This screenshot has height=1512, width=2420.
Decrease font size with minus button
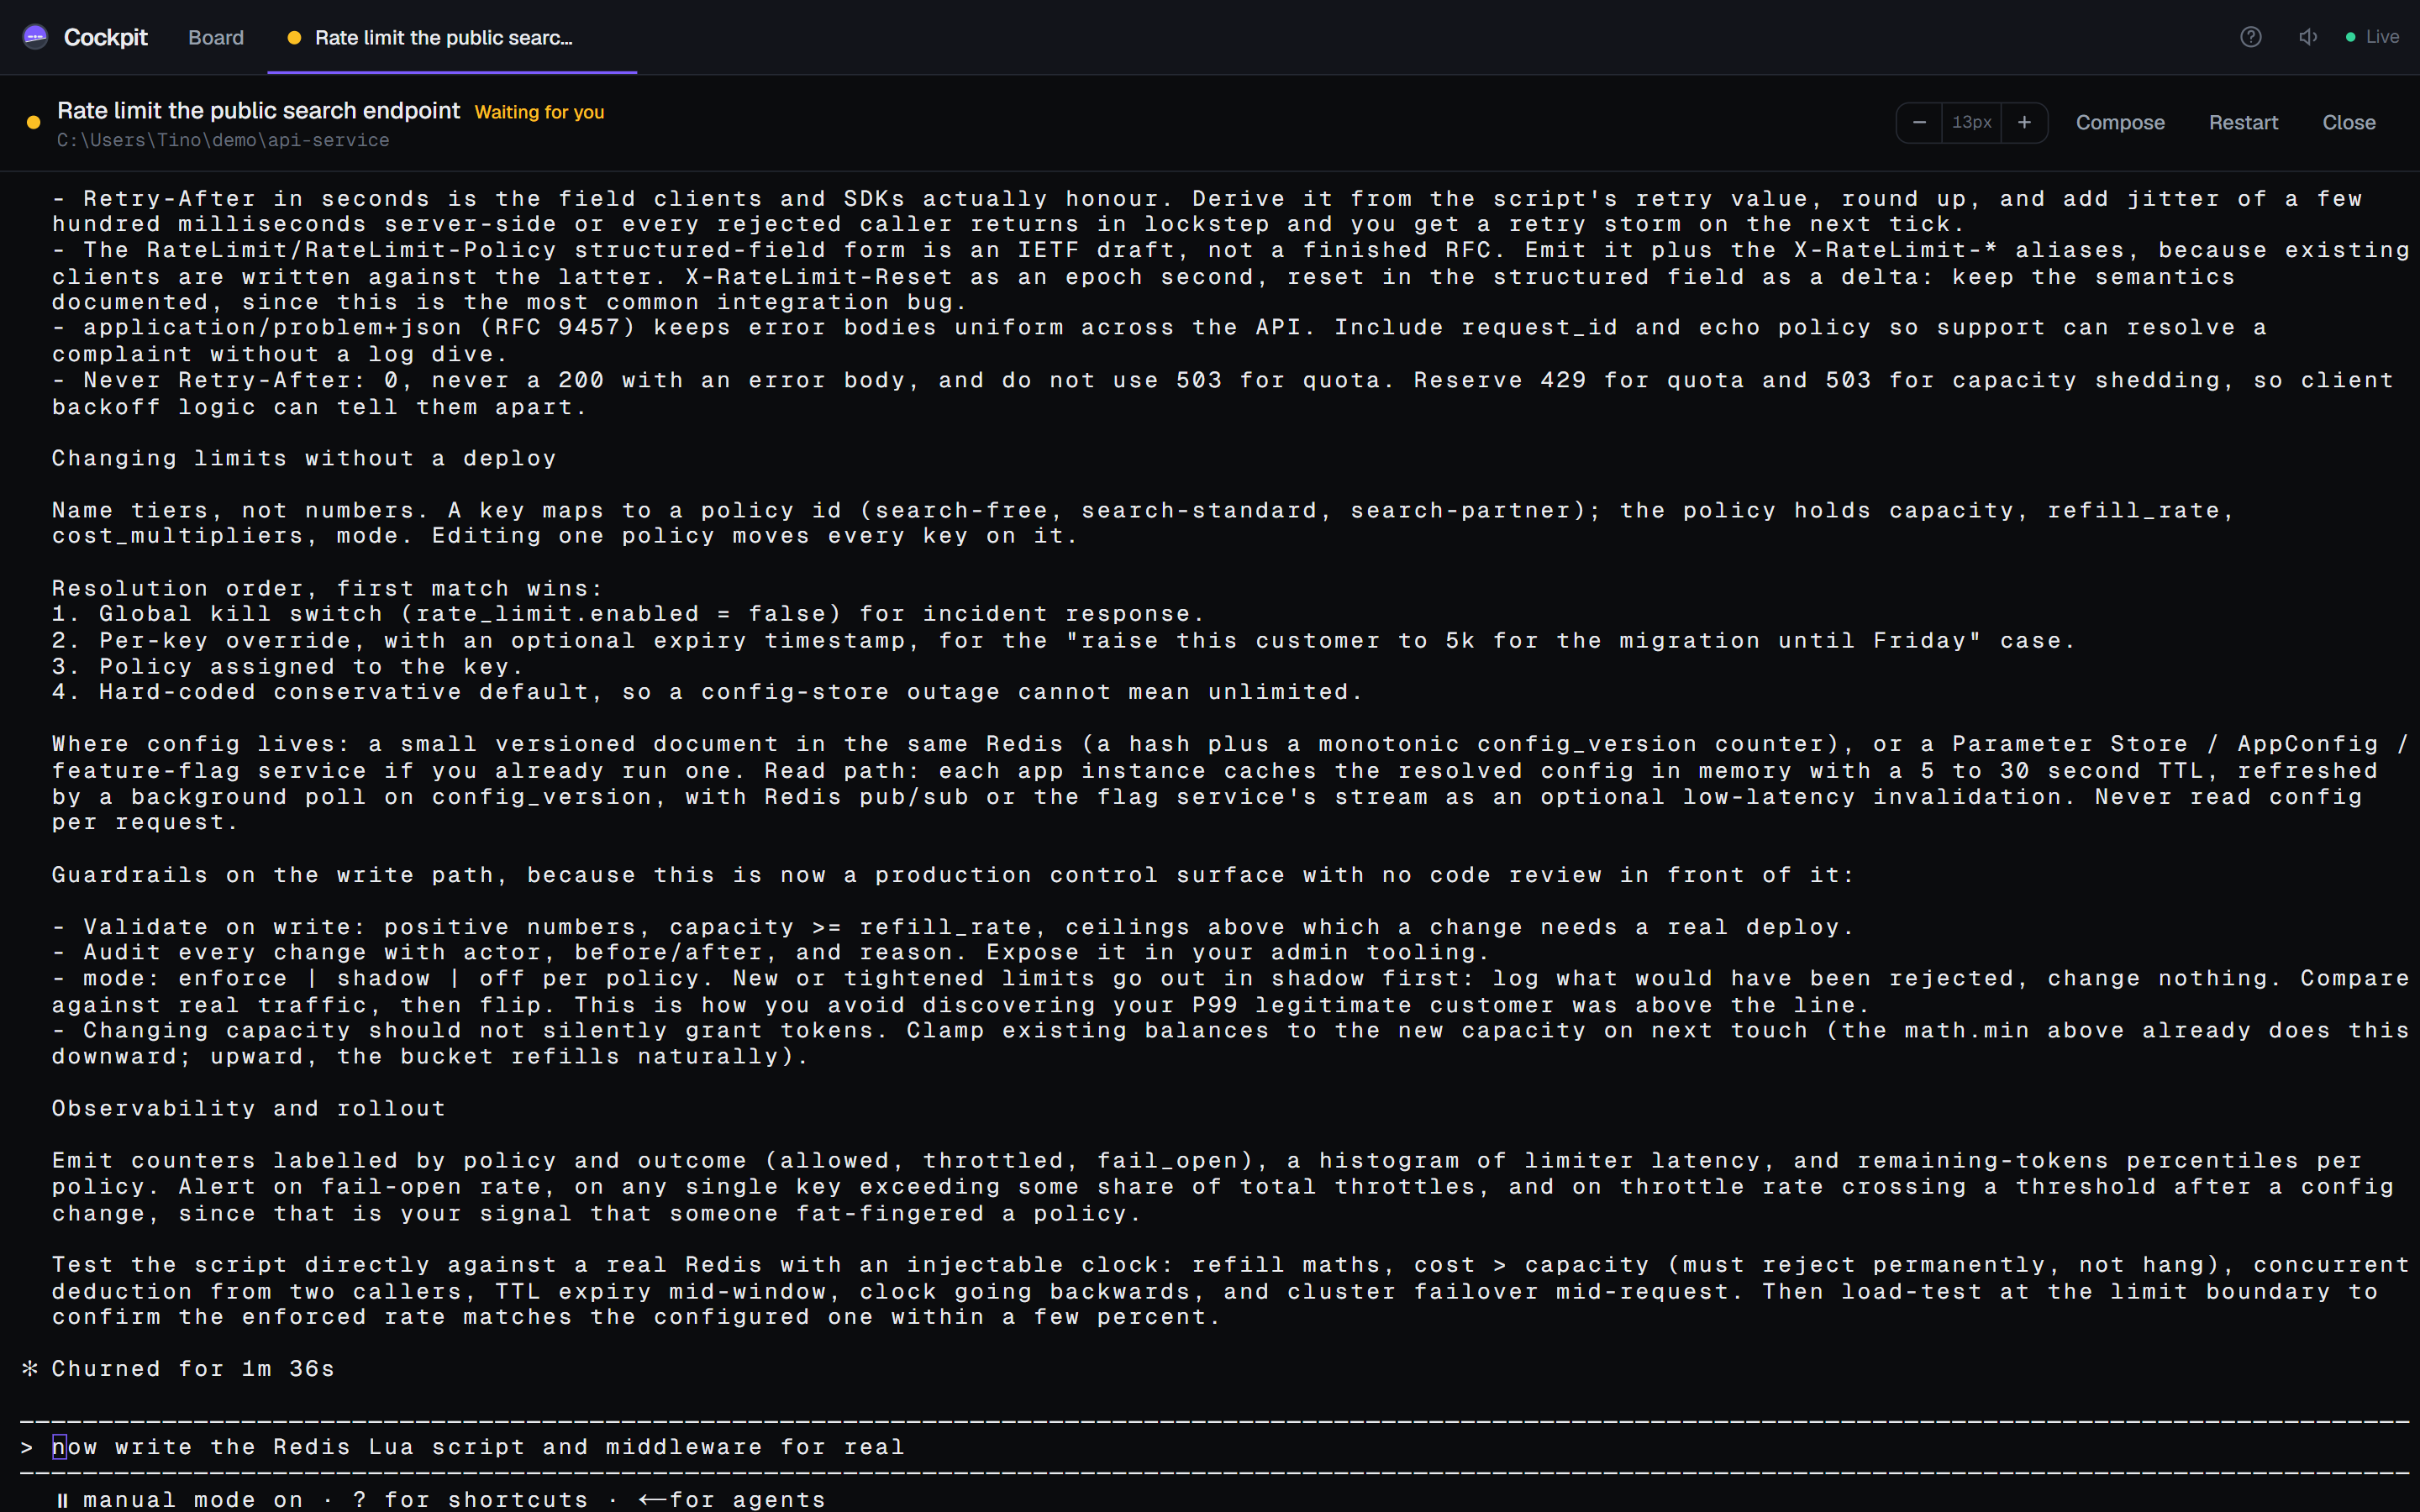click(1919, 122)
